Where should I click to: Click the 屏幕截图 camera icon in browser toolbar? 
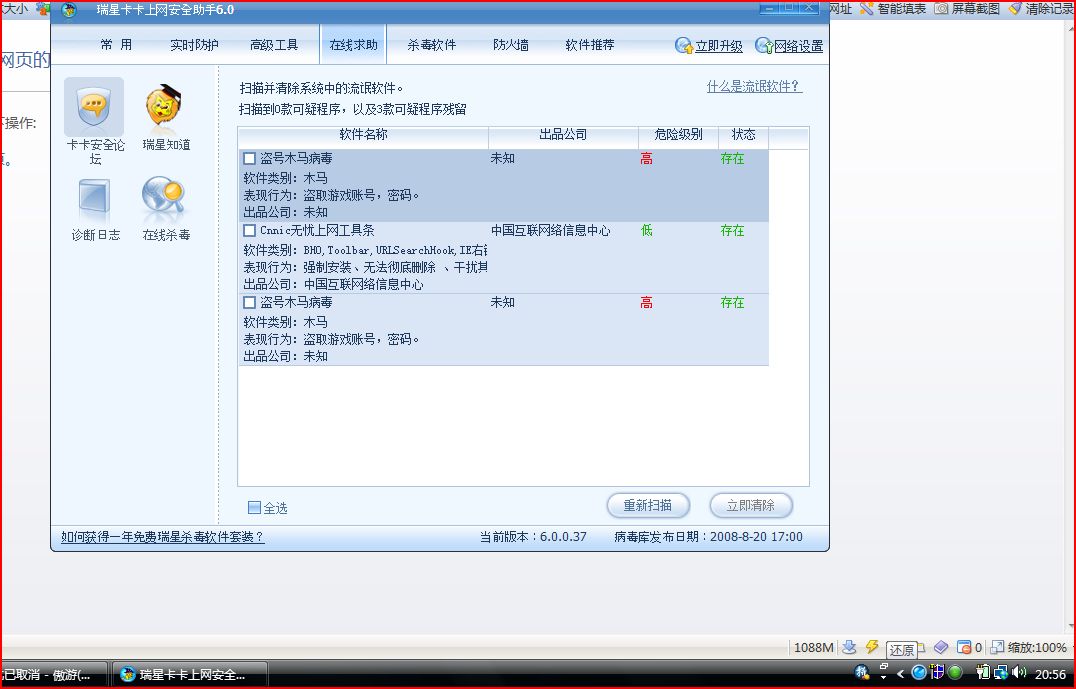tap(942, 9)
